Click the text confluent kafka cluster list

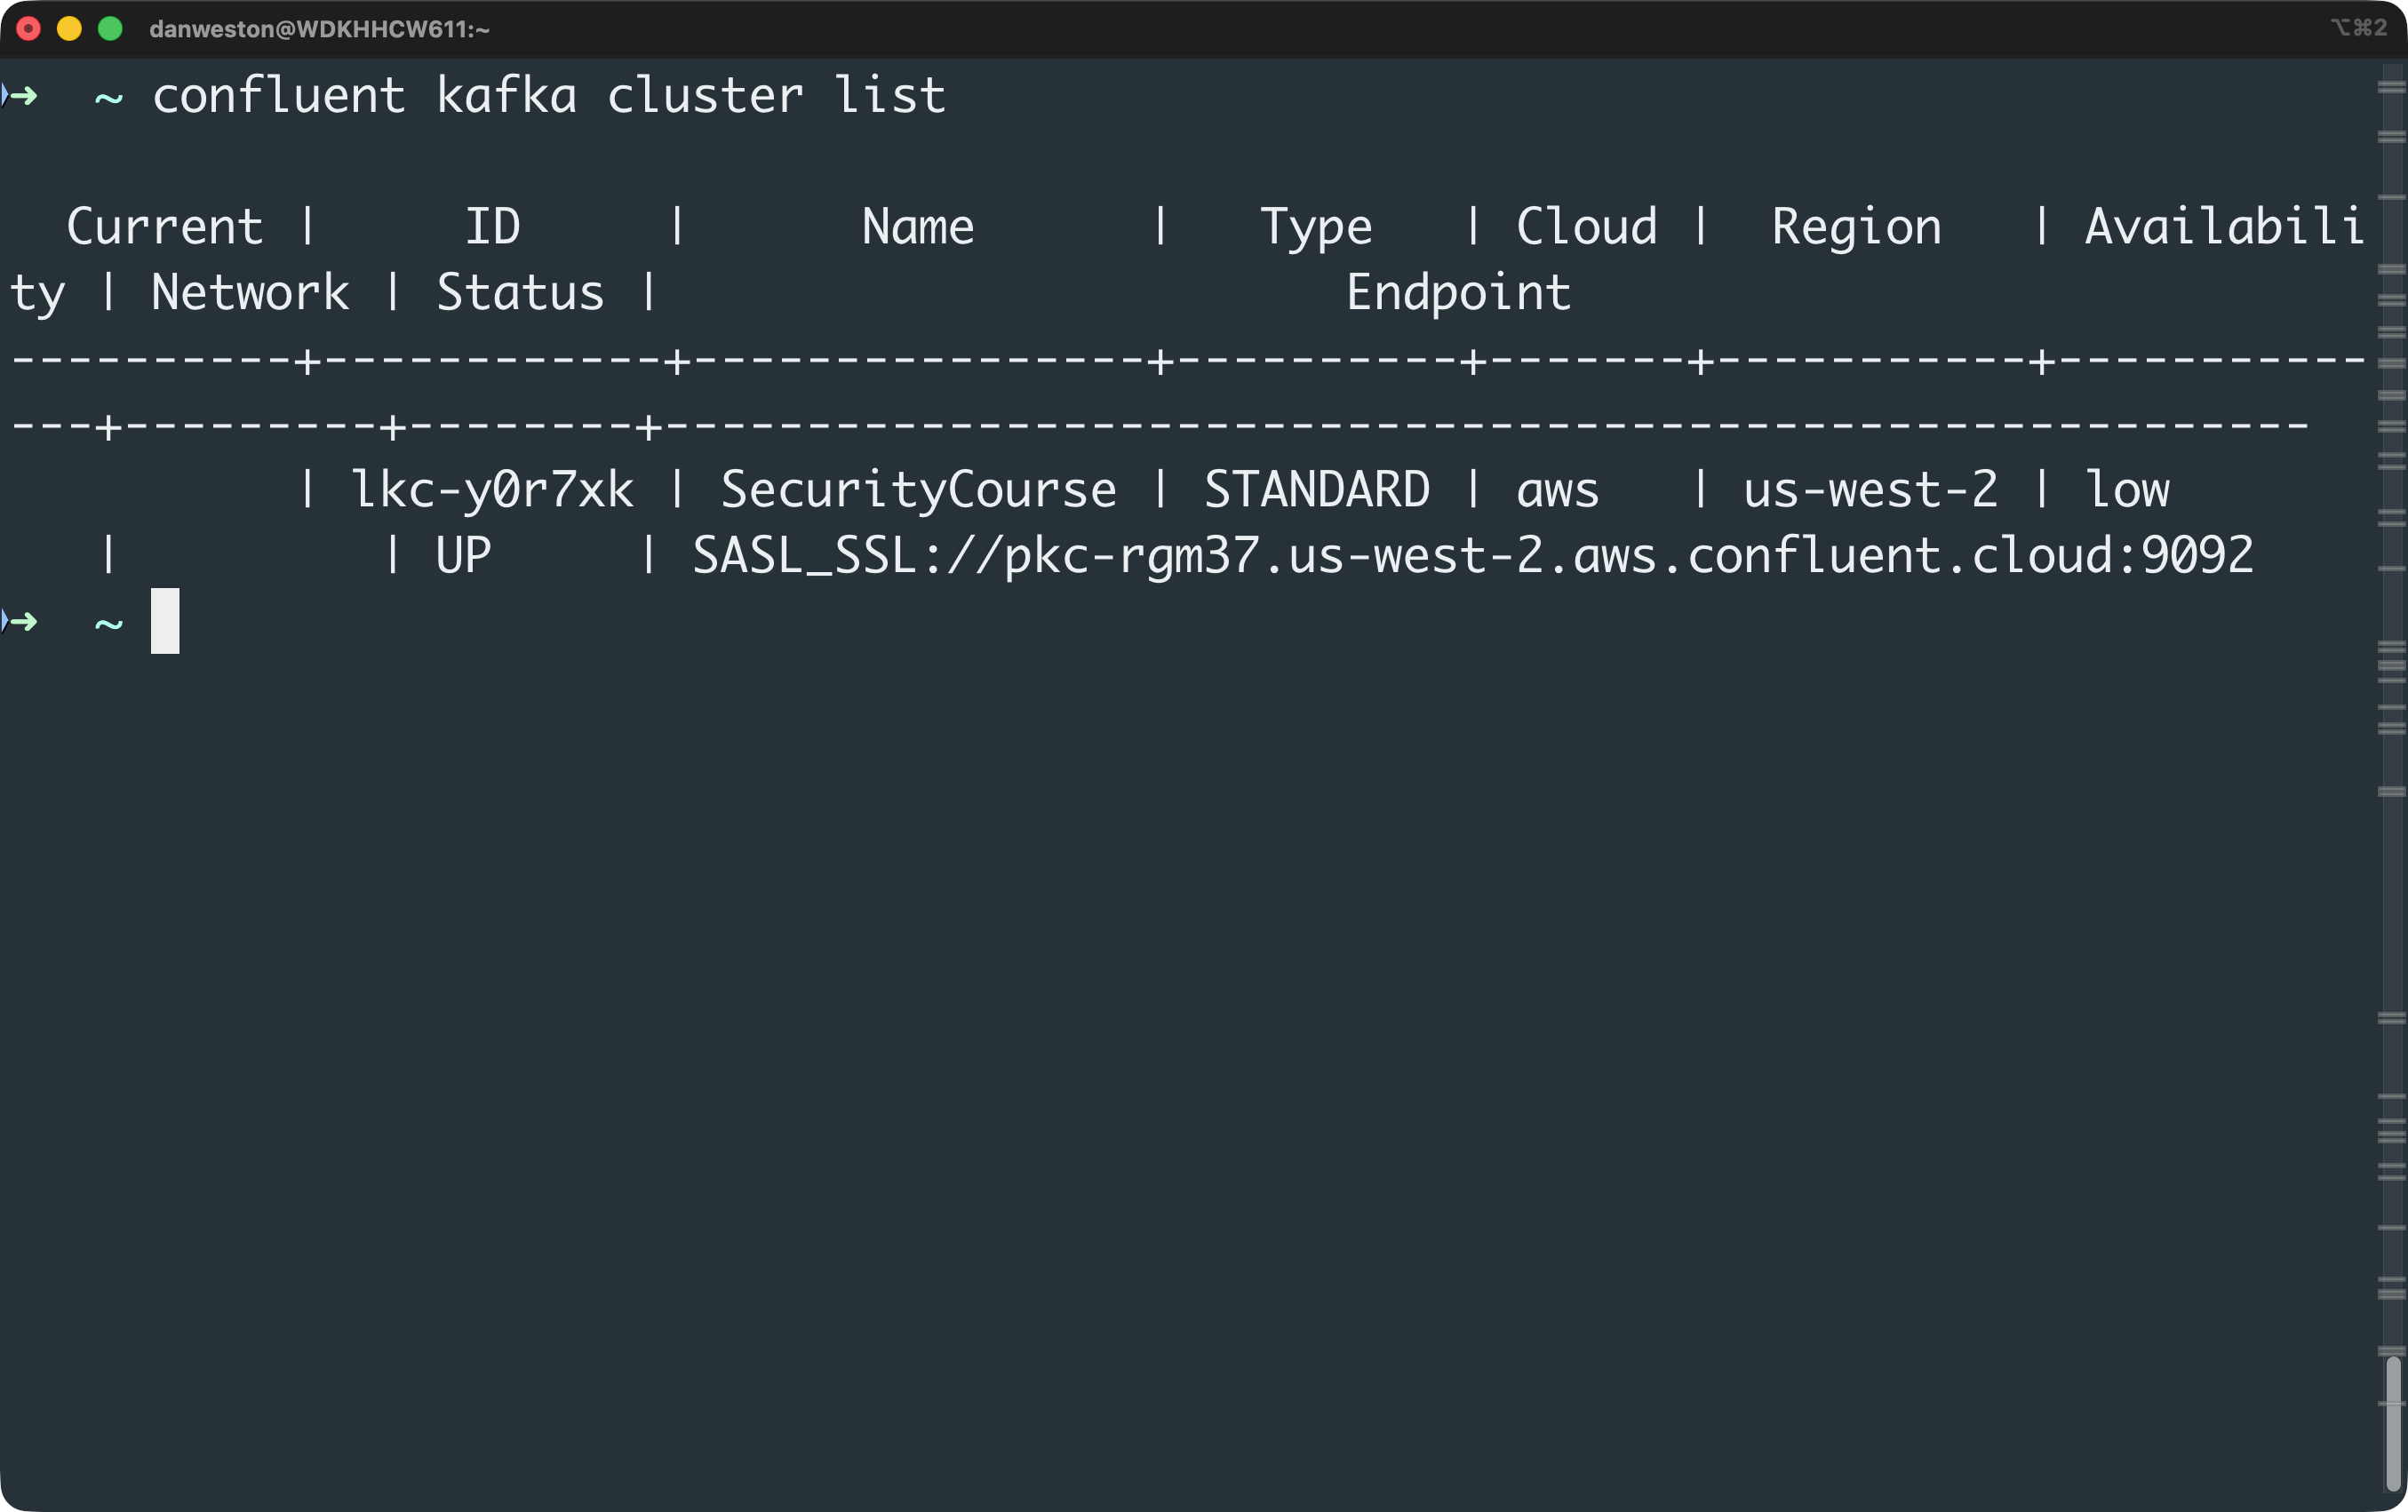pyautogui.click(x=548, y=95)
